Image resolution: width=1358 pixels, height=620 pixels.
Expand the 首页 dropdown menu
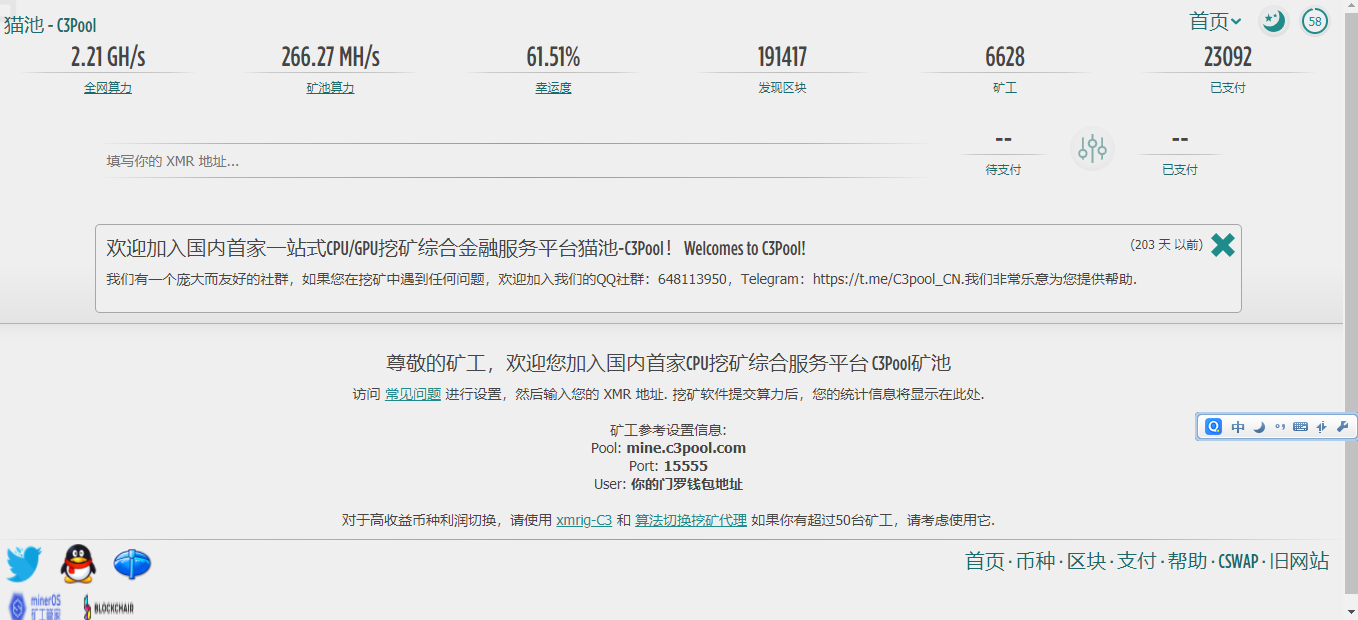coord(1215,21)
